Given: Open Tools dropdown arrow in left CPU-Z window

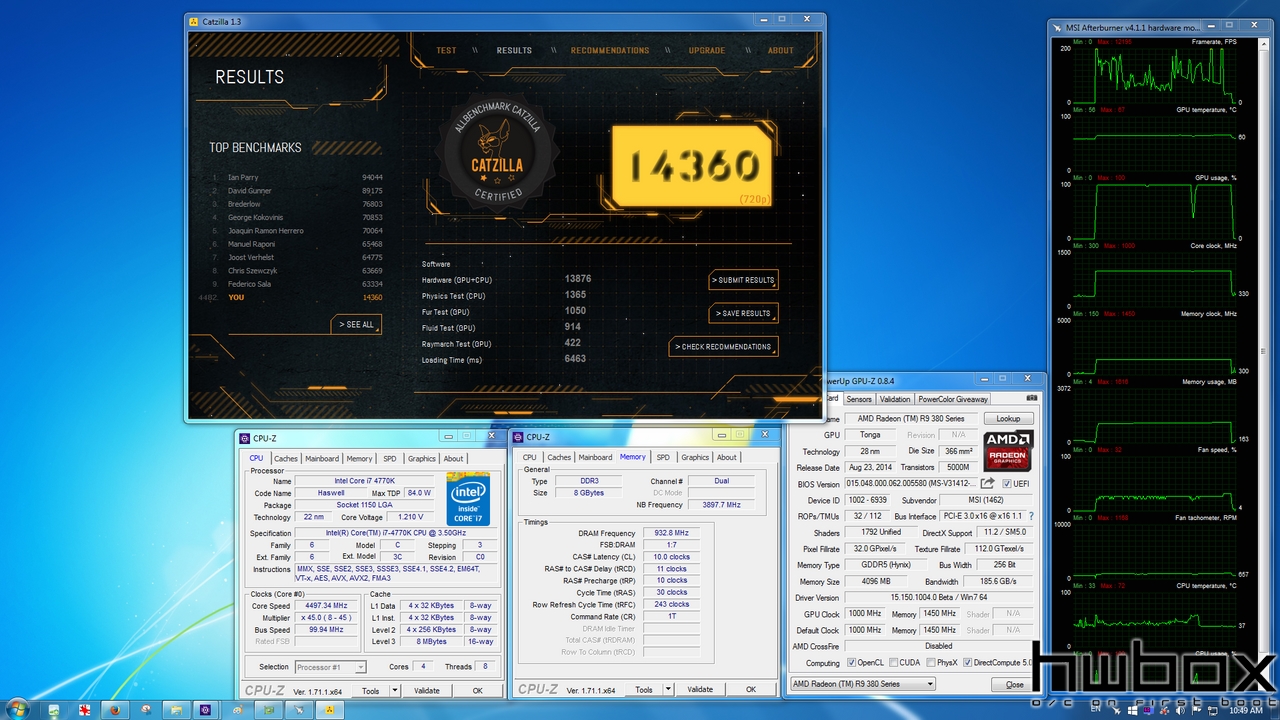Looking at the screenshot, I should tap(395, 690).
